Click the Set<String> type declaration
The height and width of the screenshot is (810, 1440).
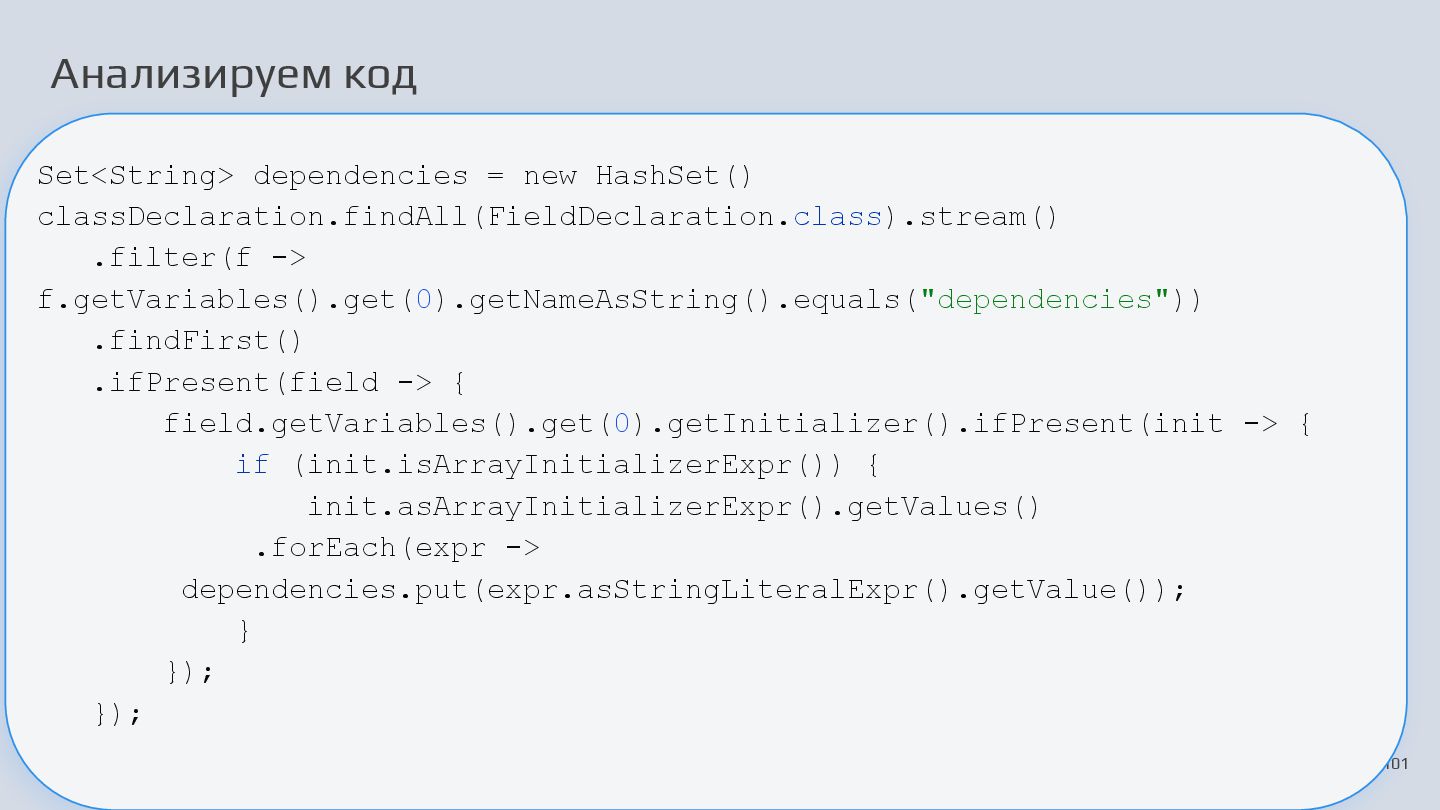(135, 176)
